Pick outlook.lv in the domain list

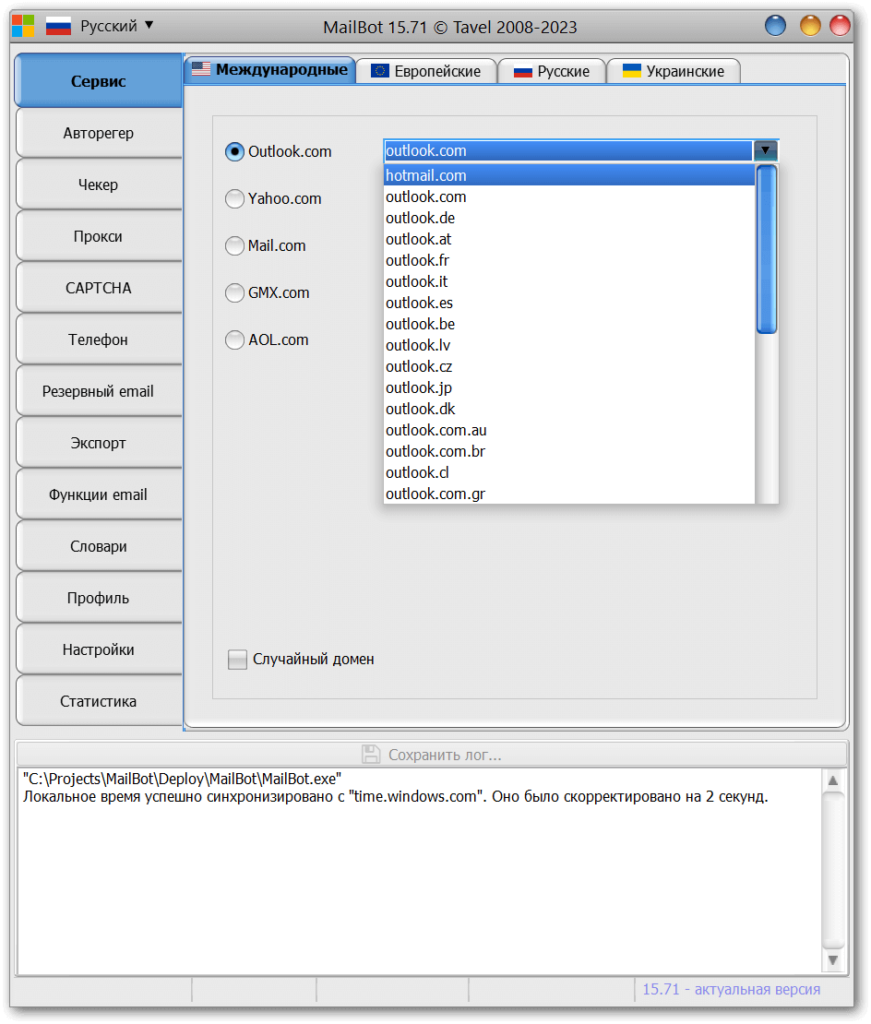tap(569, 345)
